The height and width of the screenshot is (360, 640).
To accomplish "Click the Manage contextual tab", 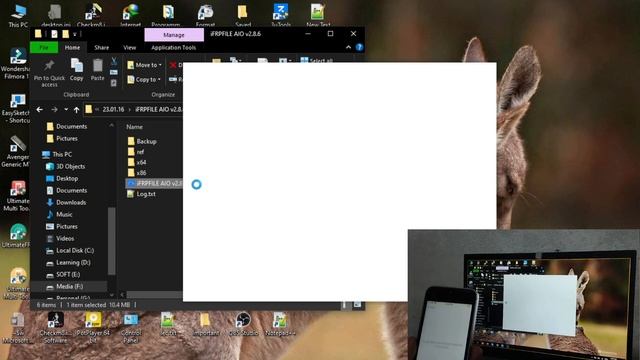I will (174, 35).
